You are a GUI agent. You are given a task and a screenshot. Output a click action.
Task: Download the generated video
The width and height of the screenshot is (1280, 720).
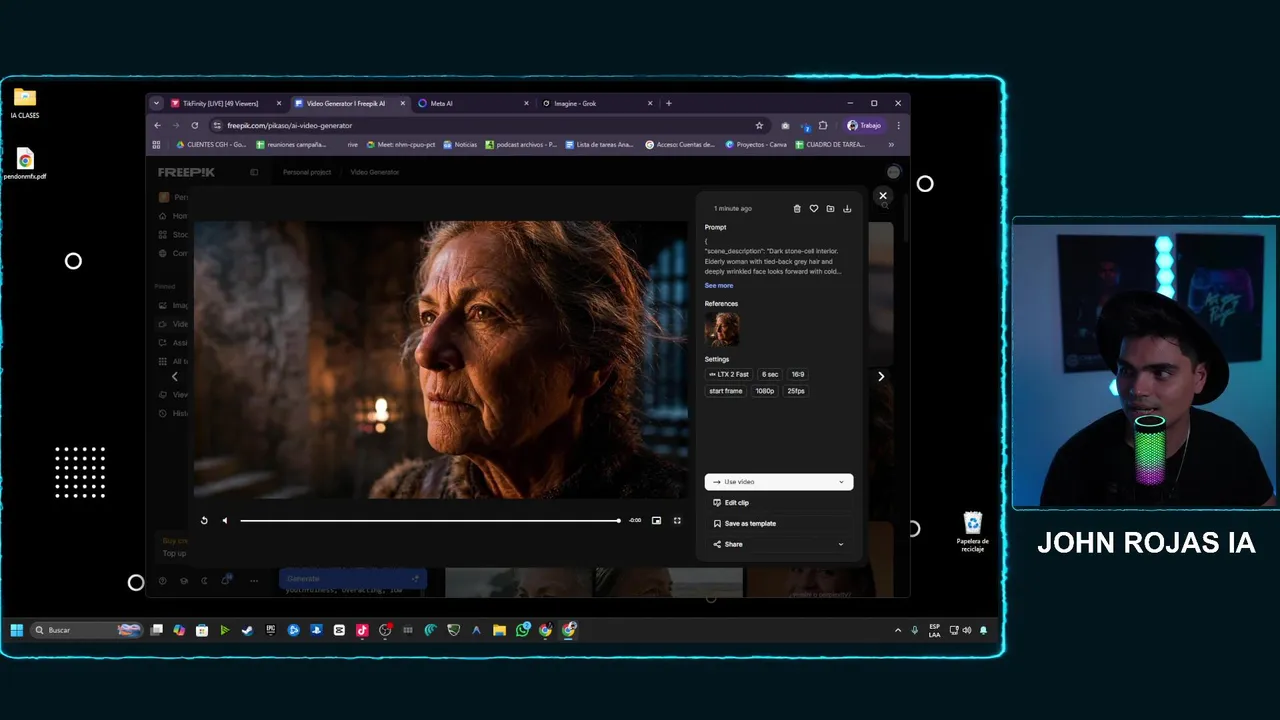(847, 209)
